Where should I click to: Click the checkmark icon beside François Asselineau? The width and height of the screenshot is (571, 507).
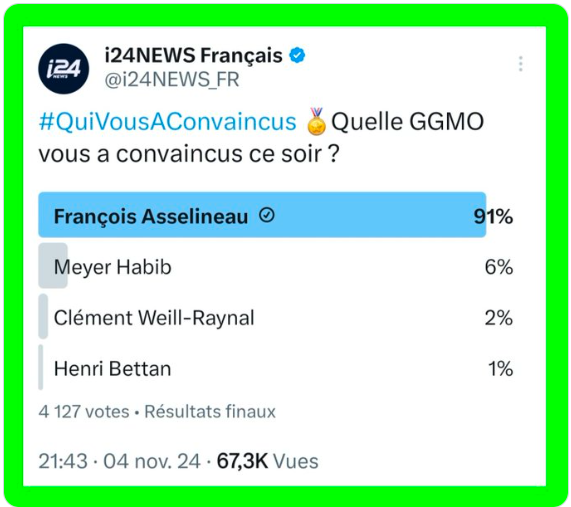[x=267, y=215]
